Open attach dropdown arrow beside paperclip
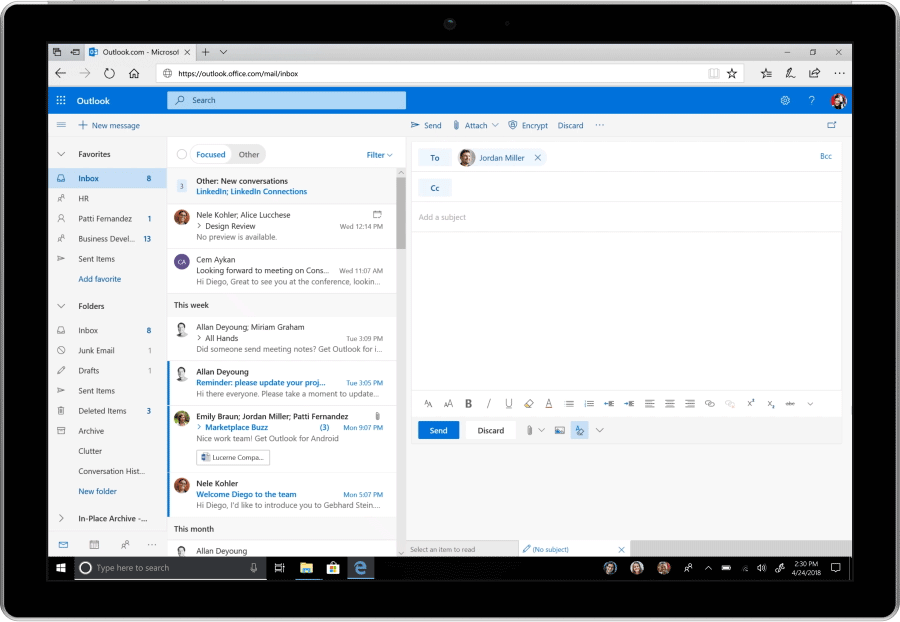Viewport: 900px width, 622px height. tap(541, 430)
